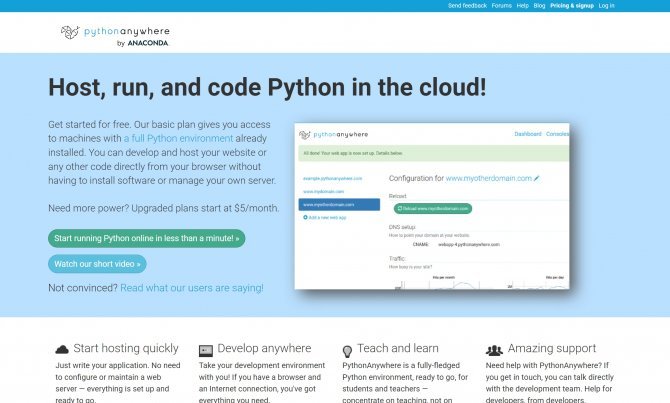Click the PythonAnywhere snake logo in header
The height and width of the screenshot is (403, 670).
point(70,32)
